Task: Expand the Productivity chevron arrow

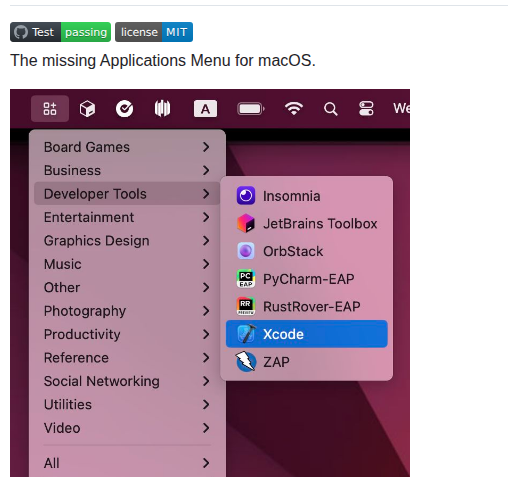Action: click(206, 334)
